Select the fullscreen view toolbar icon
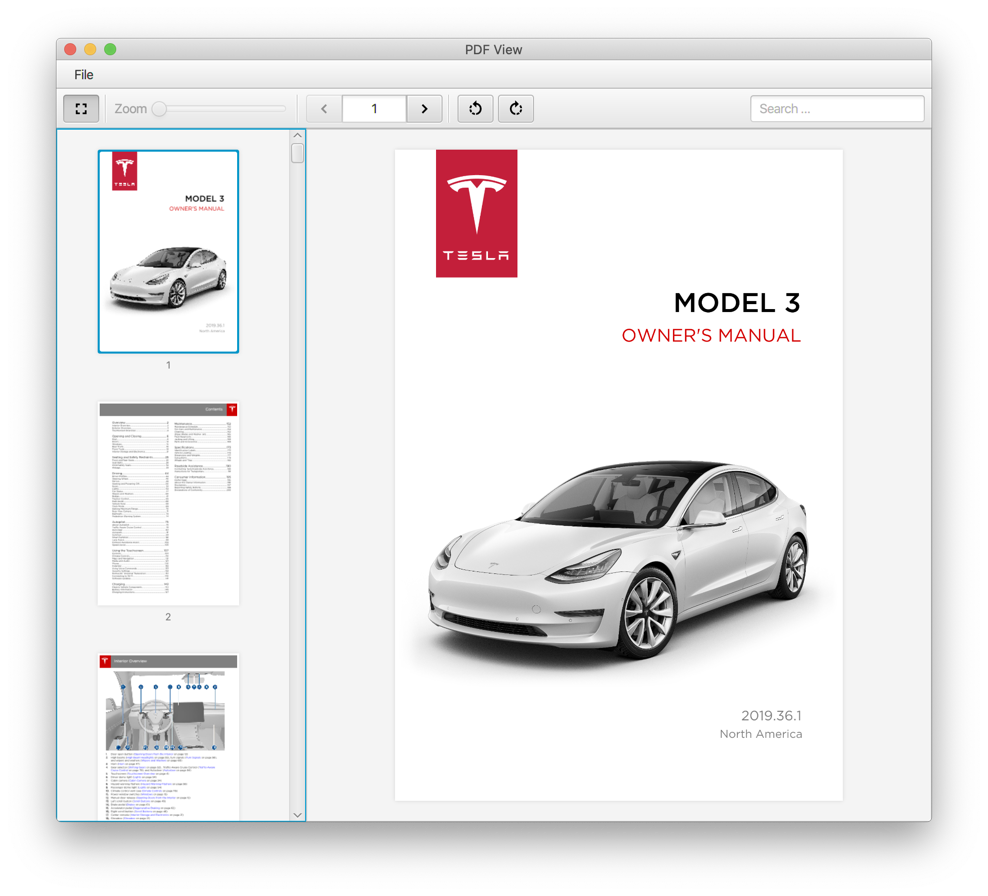 81,108
